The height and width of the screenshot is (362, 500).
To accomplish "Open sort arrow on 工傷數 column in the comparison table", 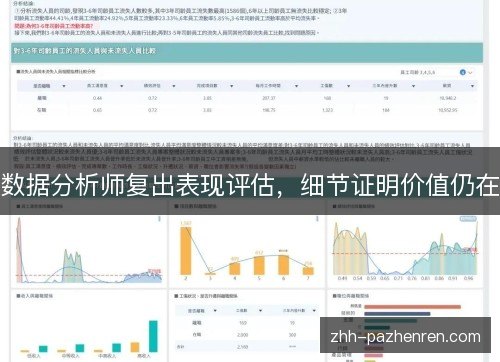I will (348, 86).
